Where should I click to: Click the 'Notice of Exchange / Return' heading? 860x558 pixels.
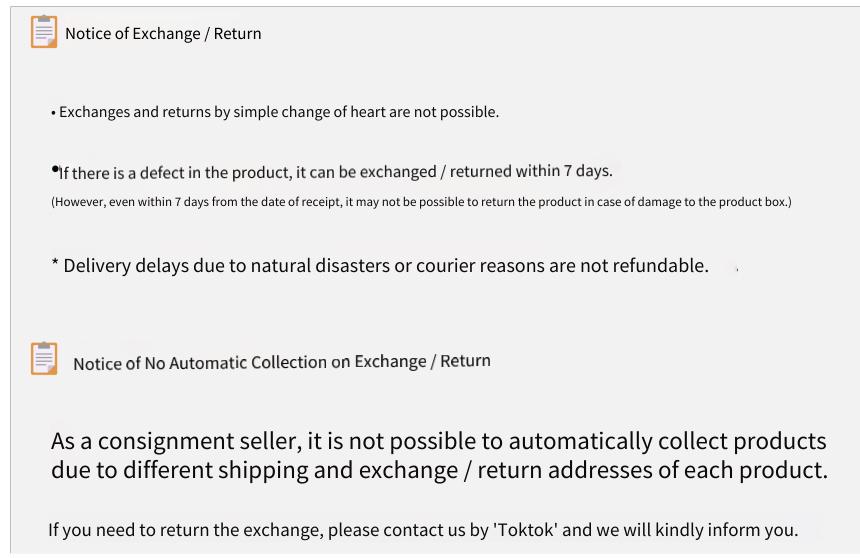(163, 33)
